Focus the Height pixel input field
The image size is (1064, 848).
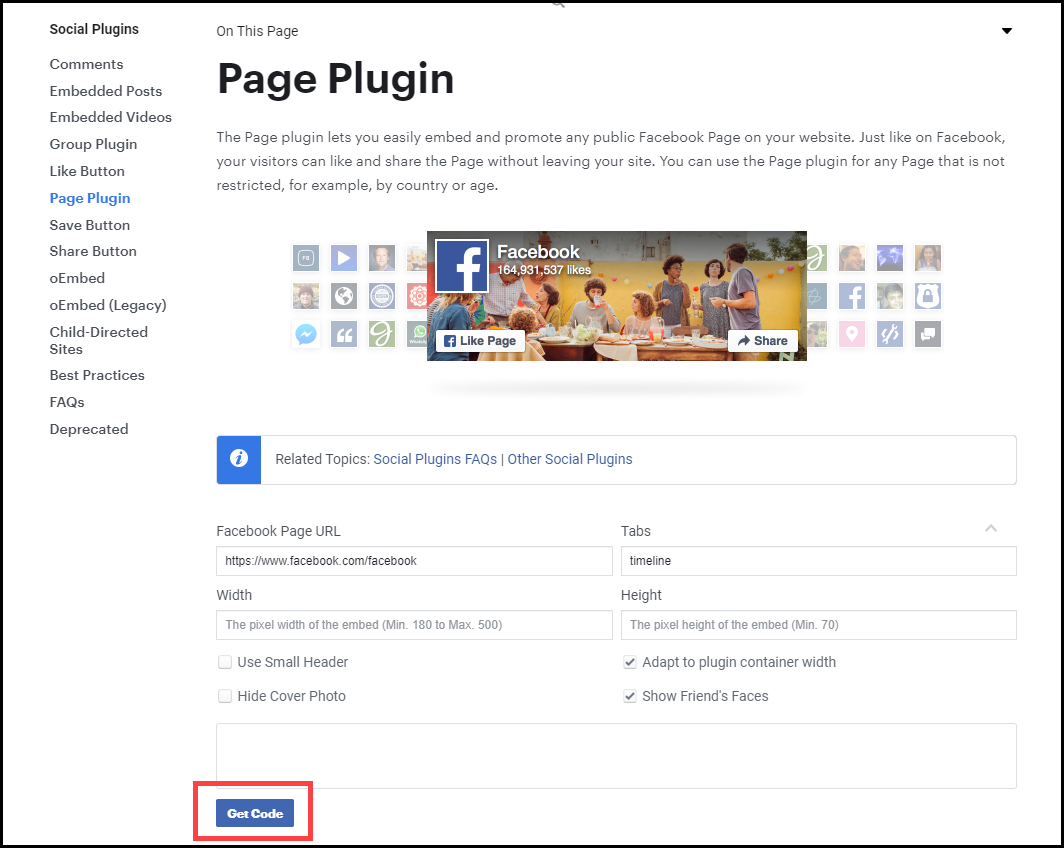pyautogui.click(x=818, y=625)
